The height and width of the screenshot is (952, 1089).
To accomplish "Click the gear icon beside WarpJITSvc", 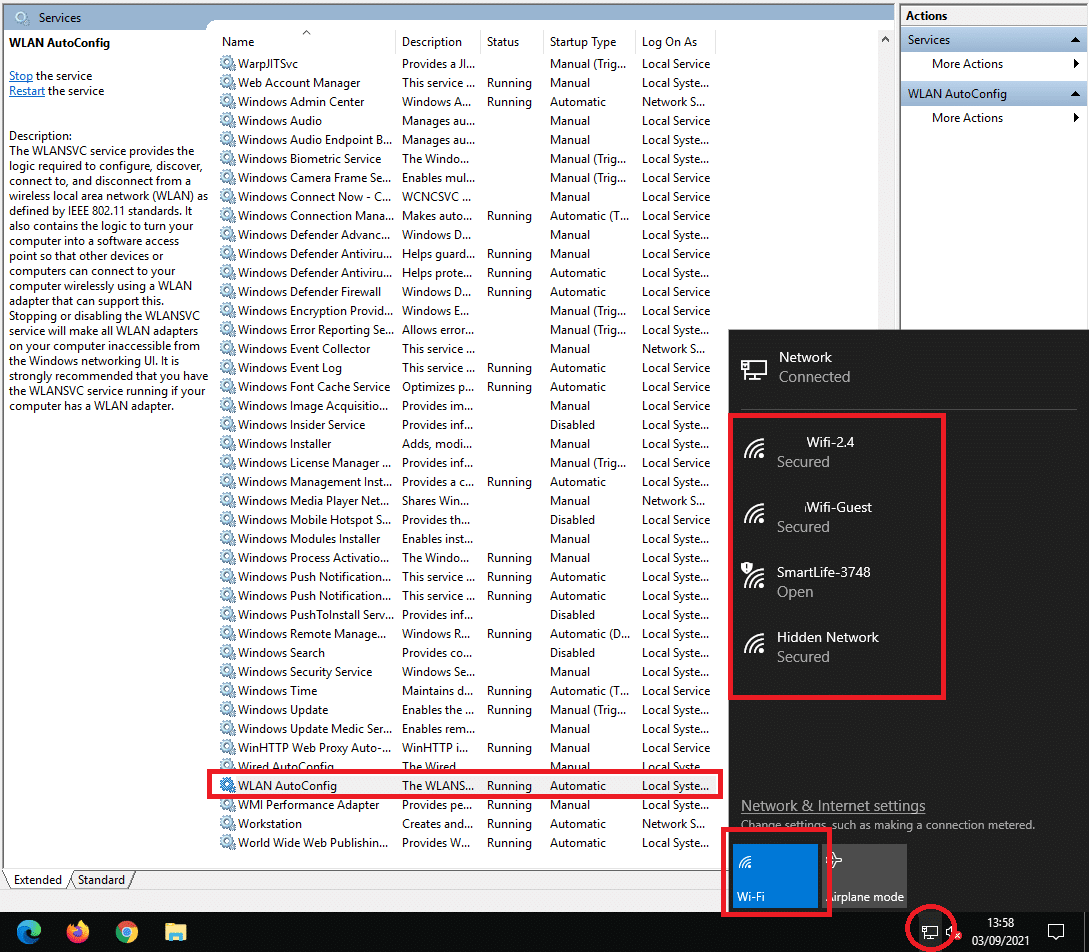I will point(228,63).
